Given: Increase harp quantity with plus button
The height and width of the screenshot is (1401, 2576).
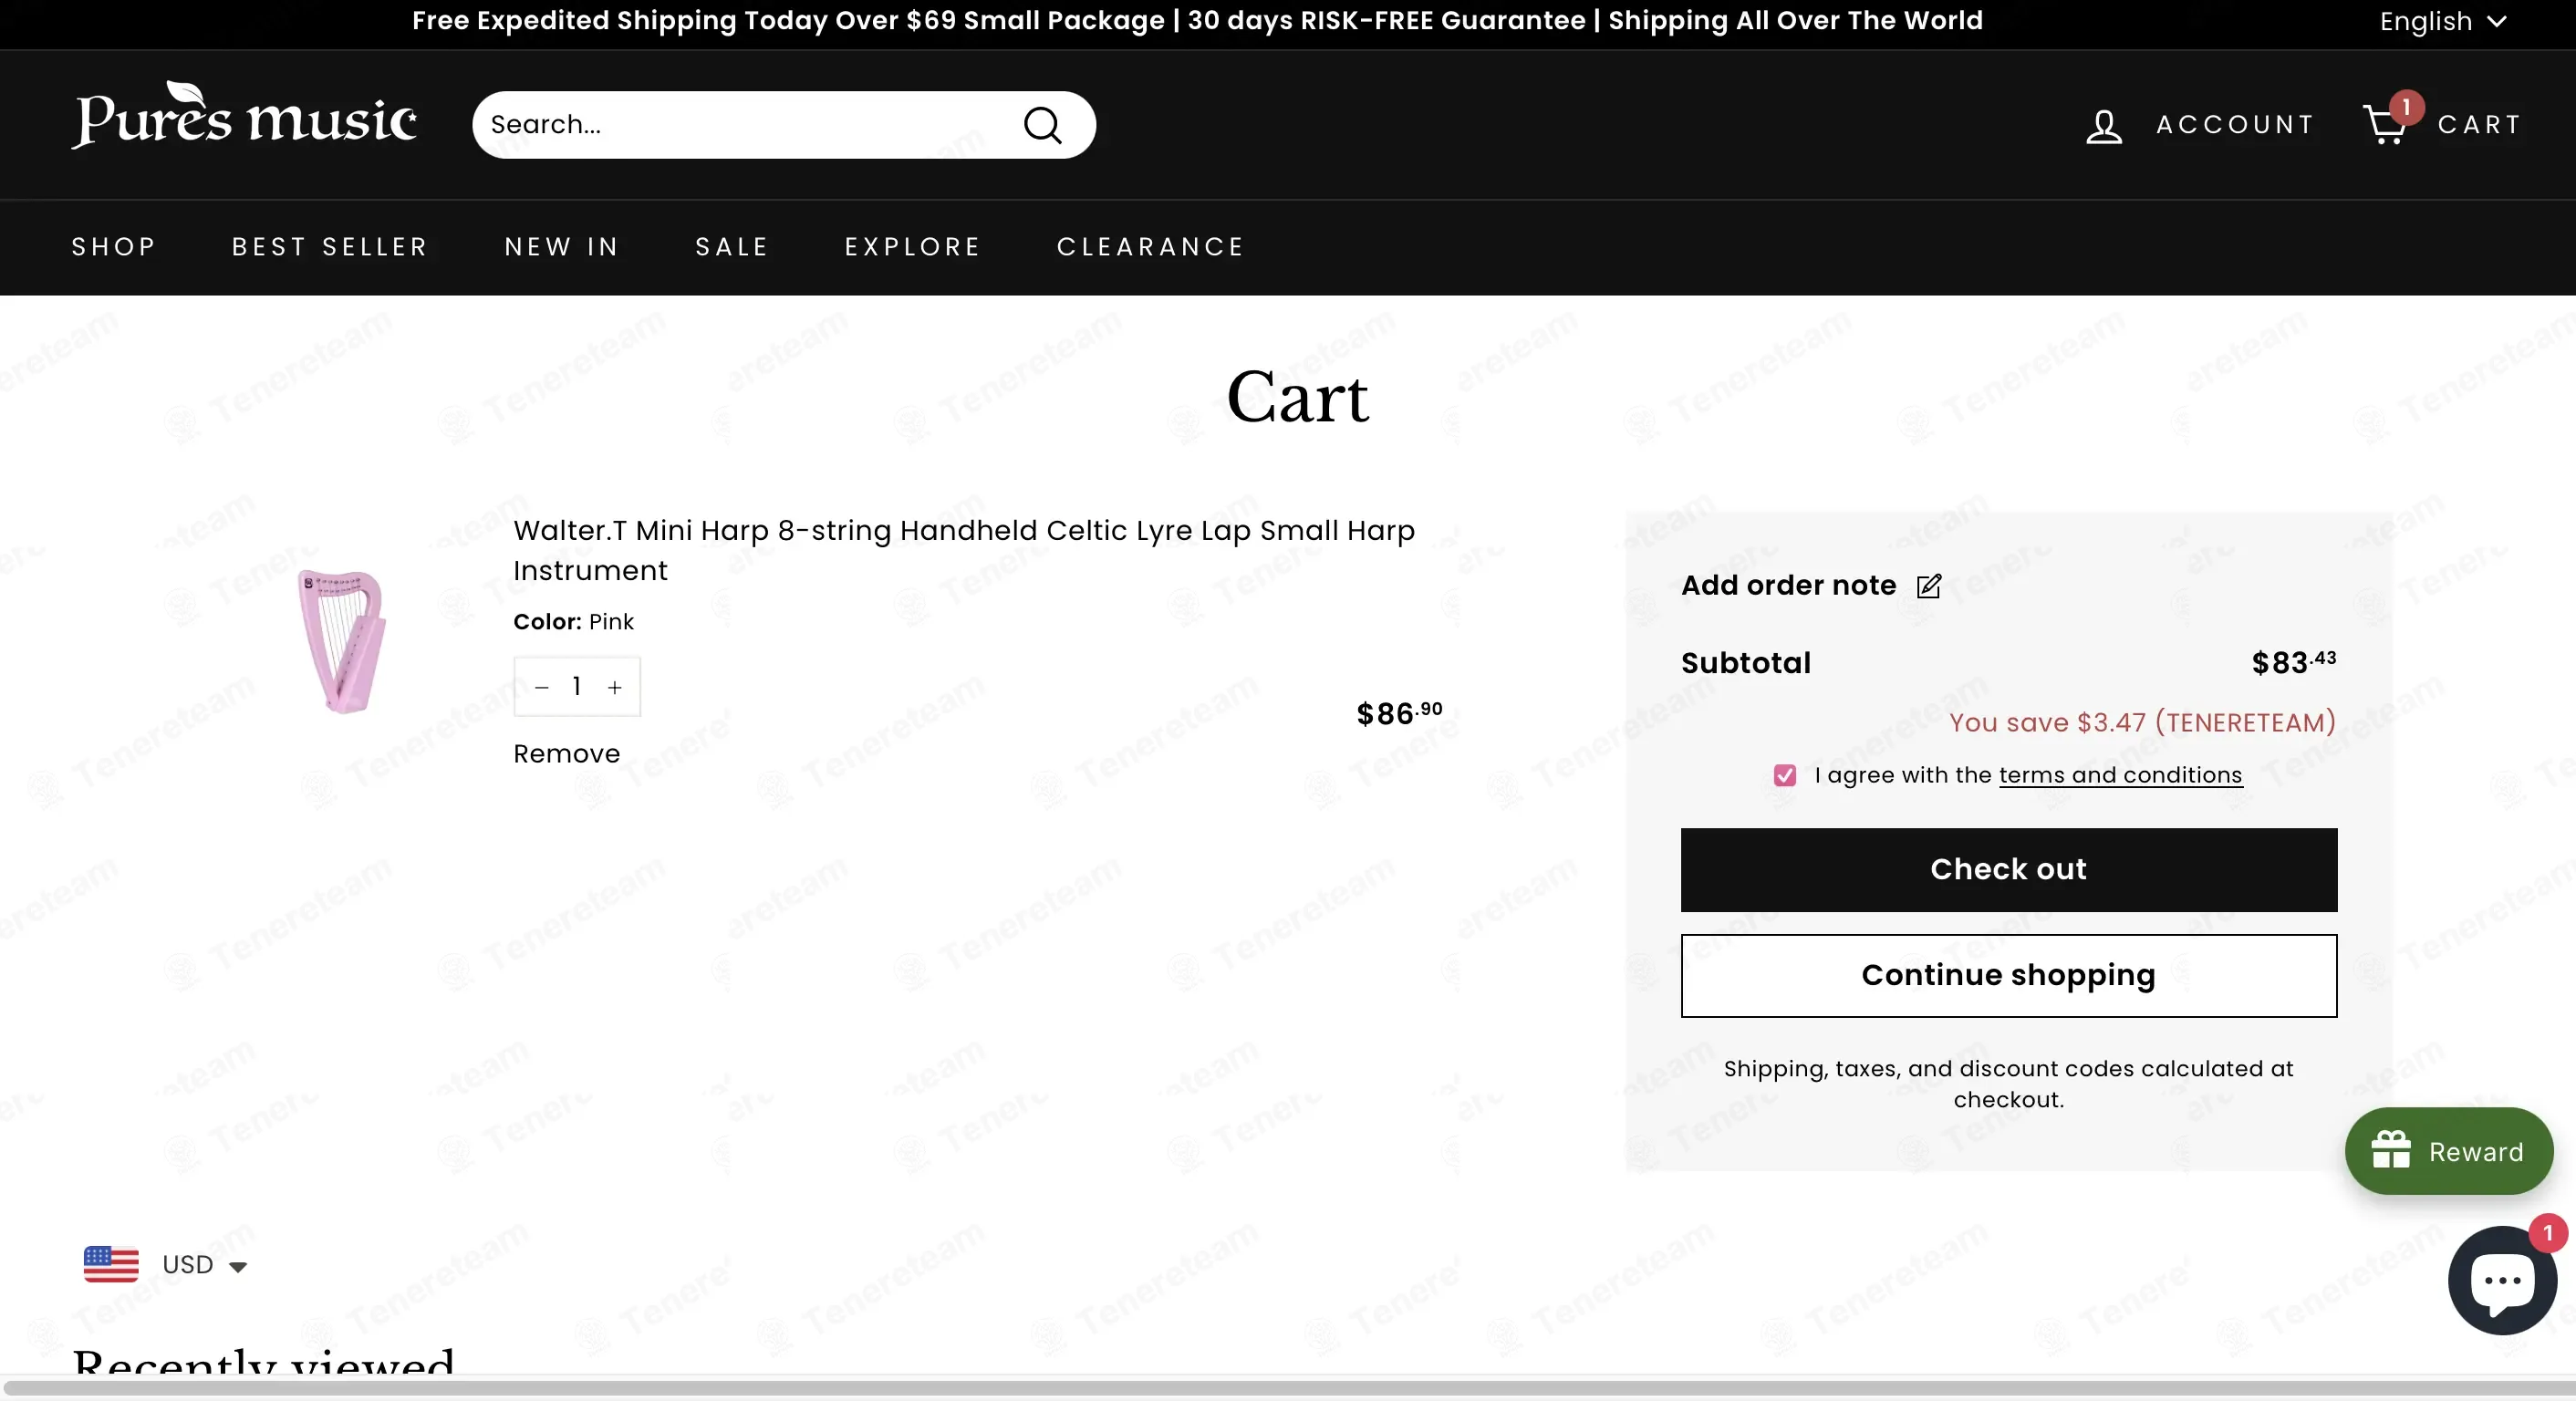Looking at the screenshot, I should (x=615, y=687).
